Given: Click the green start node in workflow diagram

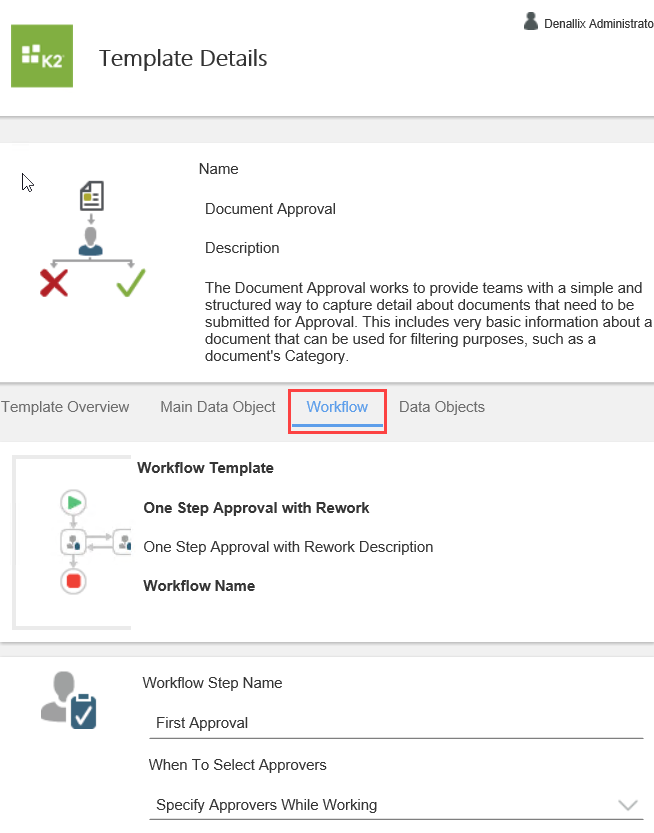Looking at the screenshot, I should click(x=73, y=503).
